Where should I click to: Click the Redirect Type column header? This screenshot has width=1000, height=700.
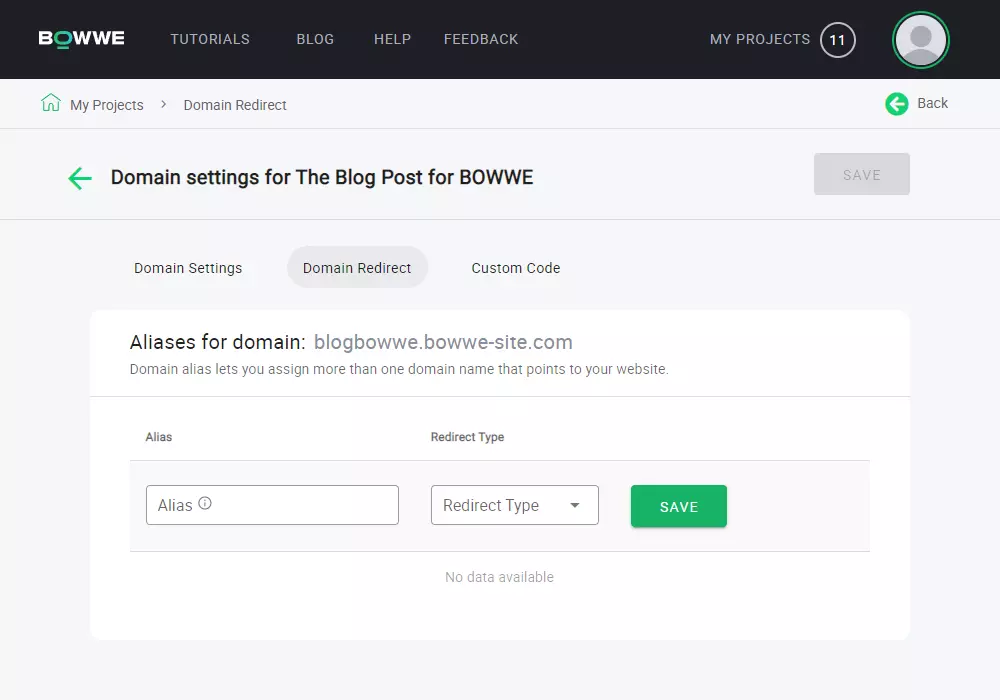point(467,437)
